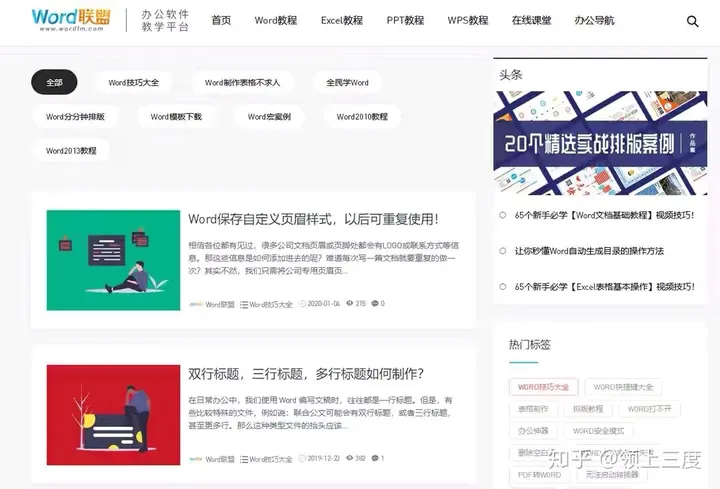Click the category list icon on second article
The image size is (720, 489).
click(243, 459)
